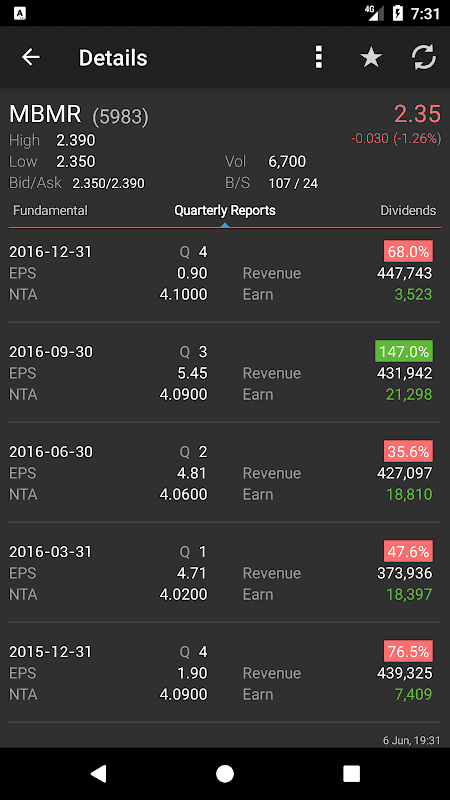Tap the MBMR stock name heading
Image resolution: width=450 pixels, height=800 pixels.
pyautogui.click(x=45, y=114)
